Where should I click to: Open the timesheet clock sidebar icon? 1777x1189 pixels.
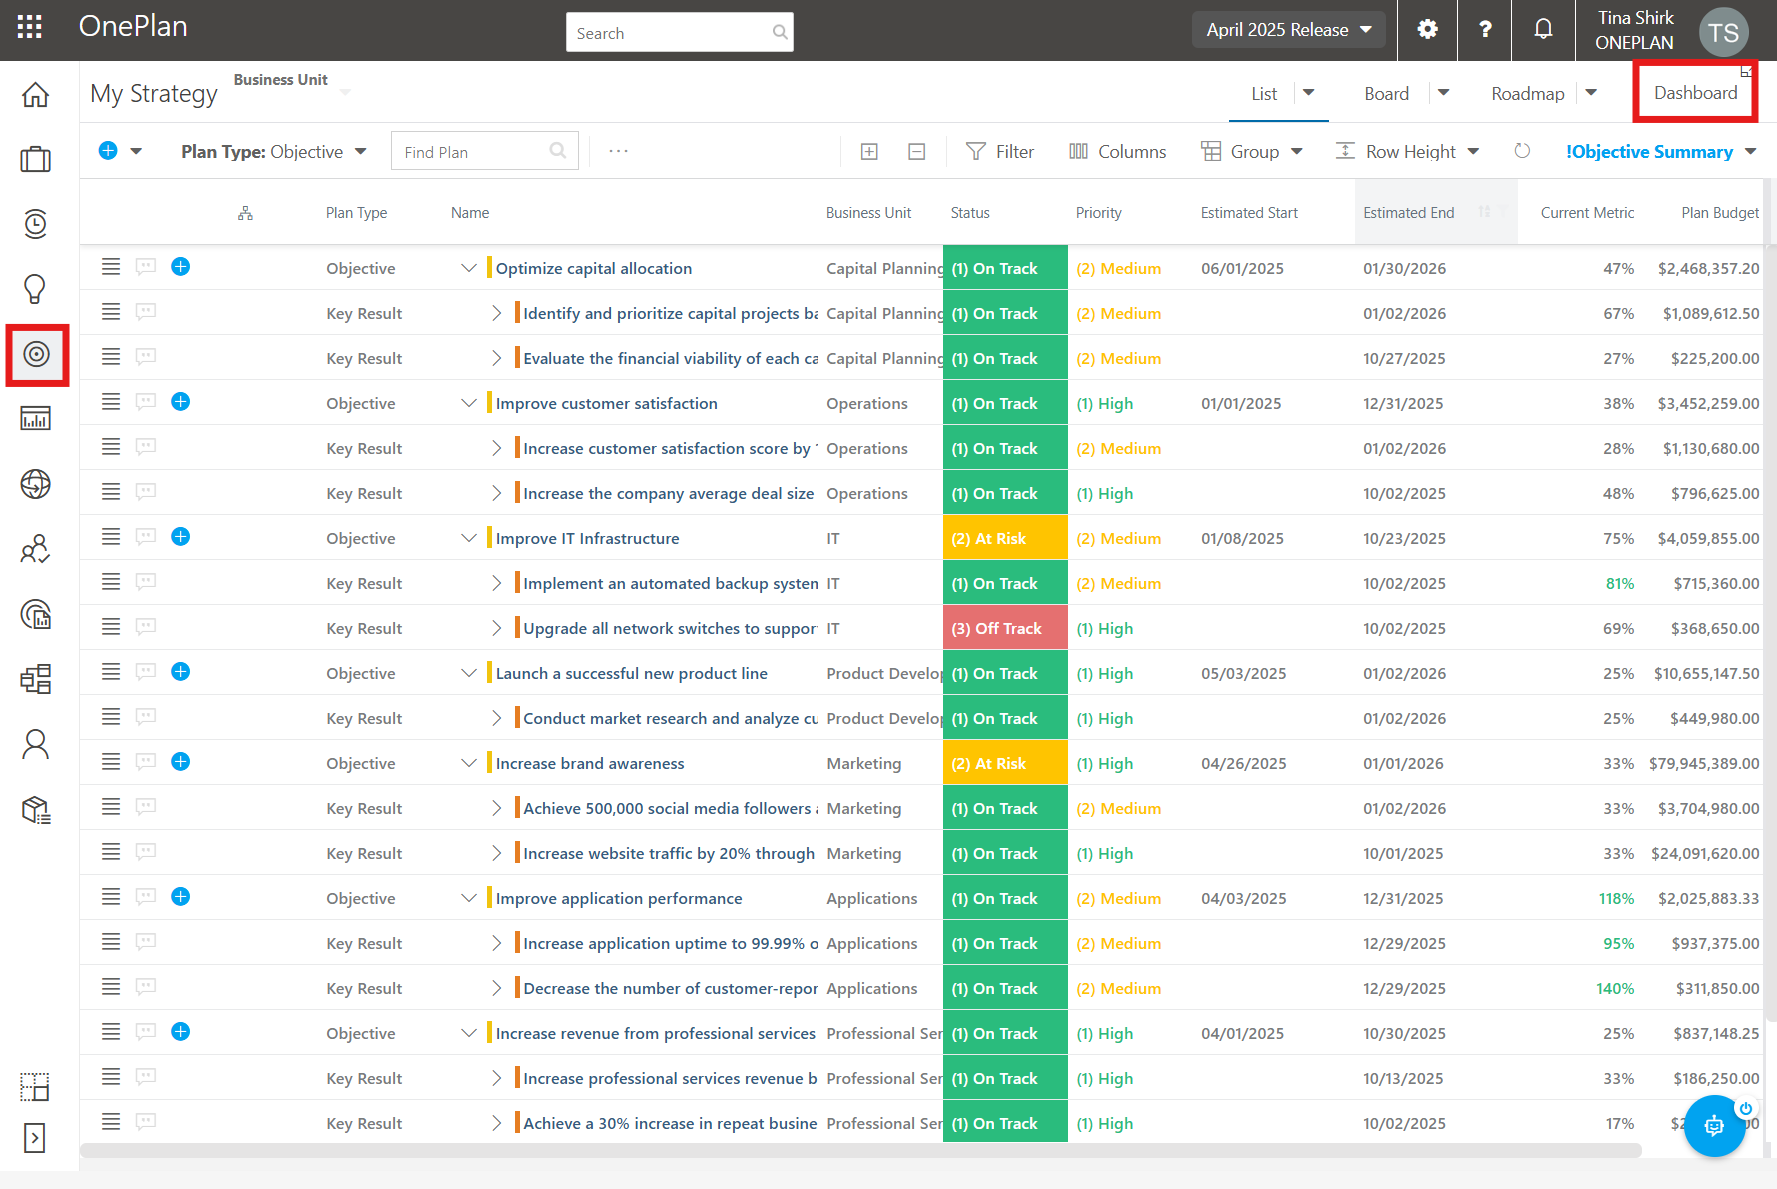coord(36,224)
